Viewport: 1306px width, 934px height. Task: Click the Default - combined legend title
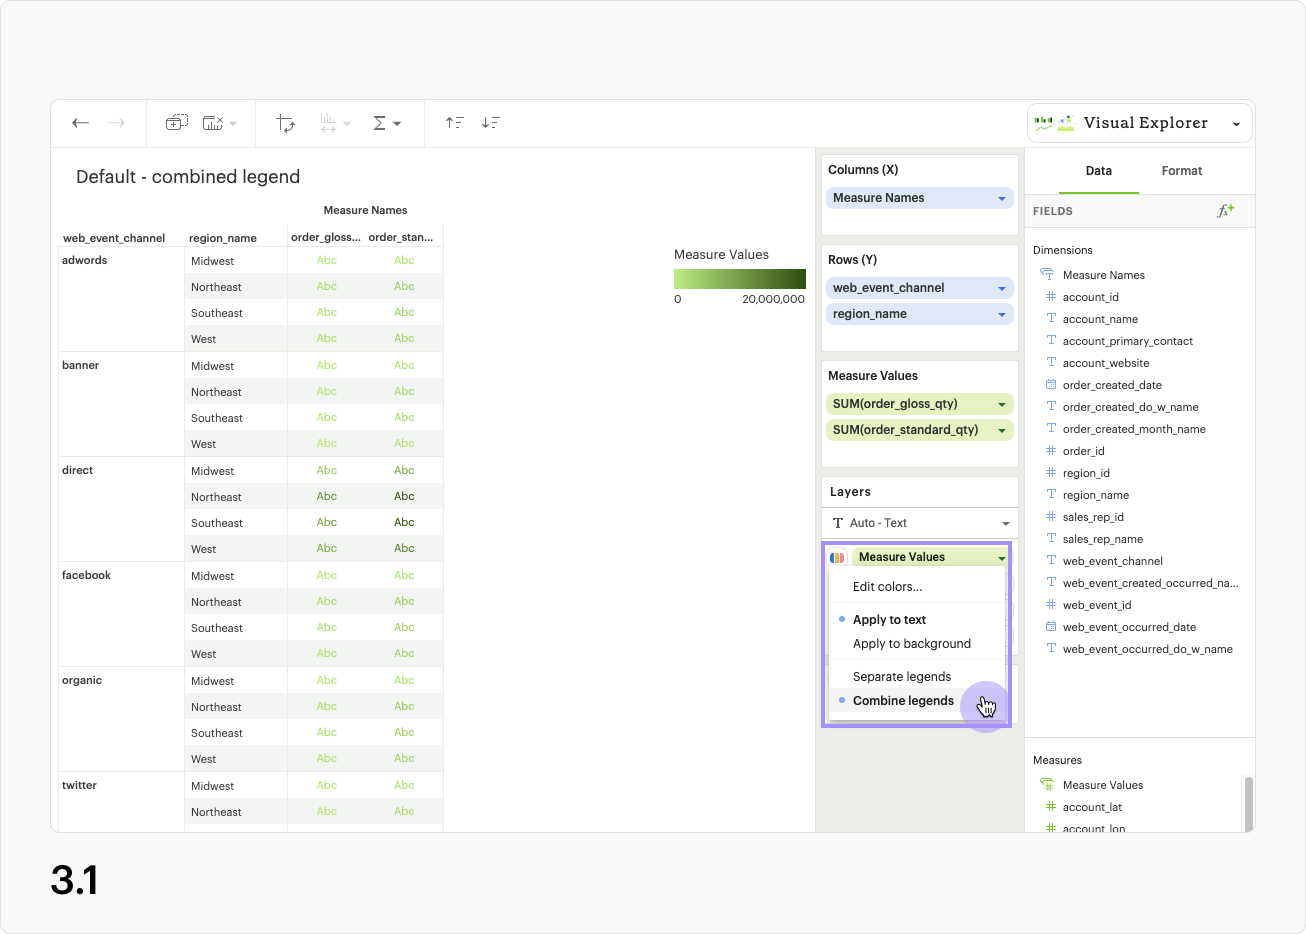click(x=188, y=177)
